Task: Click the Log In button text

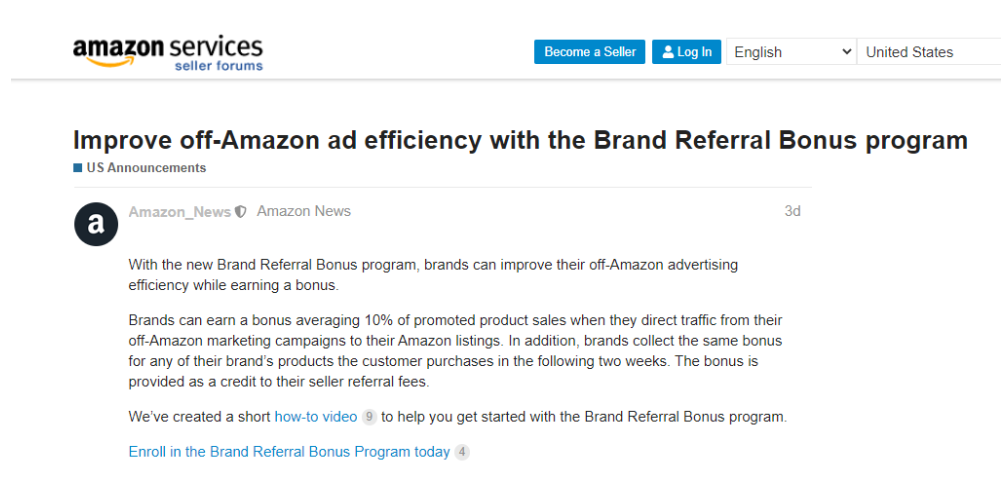Action: point(694,52)
